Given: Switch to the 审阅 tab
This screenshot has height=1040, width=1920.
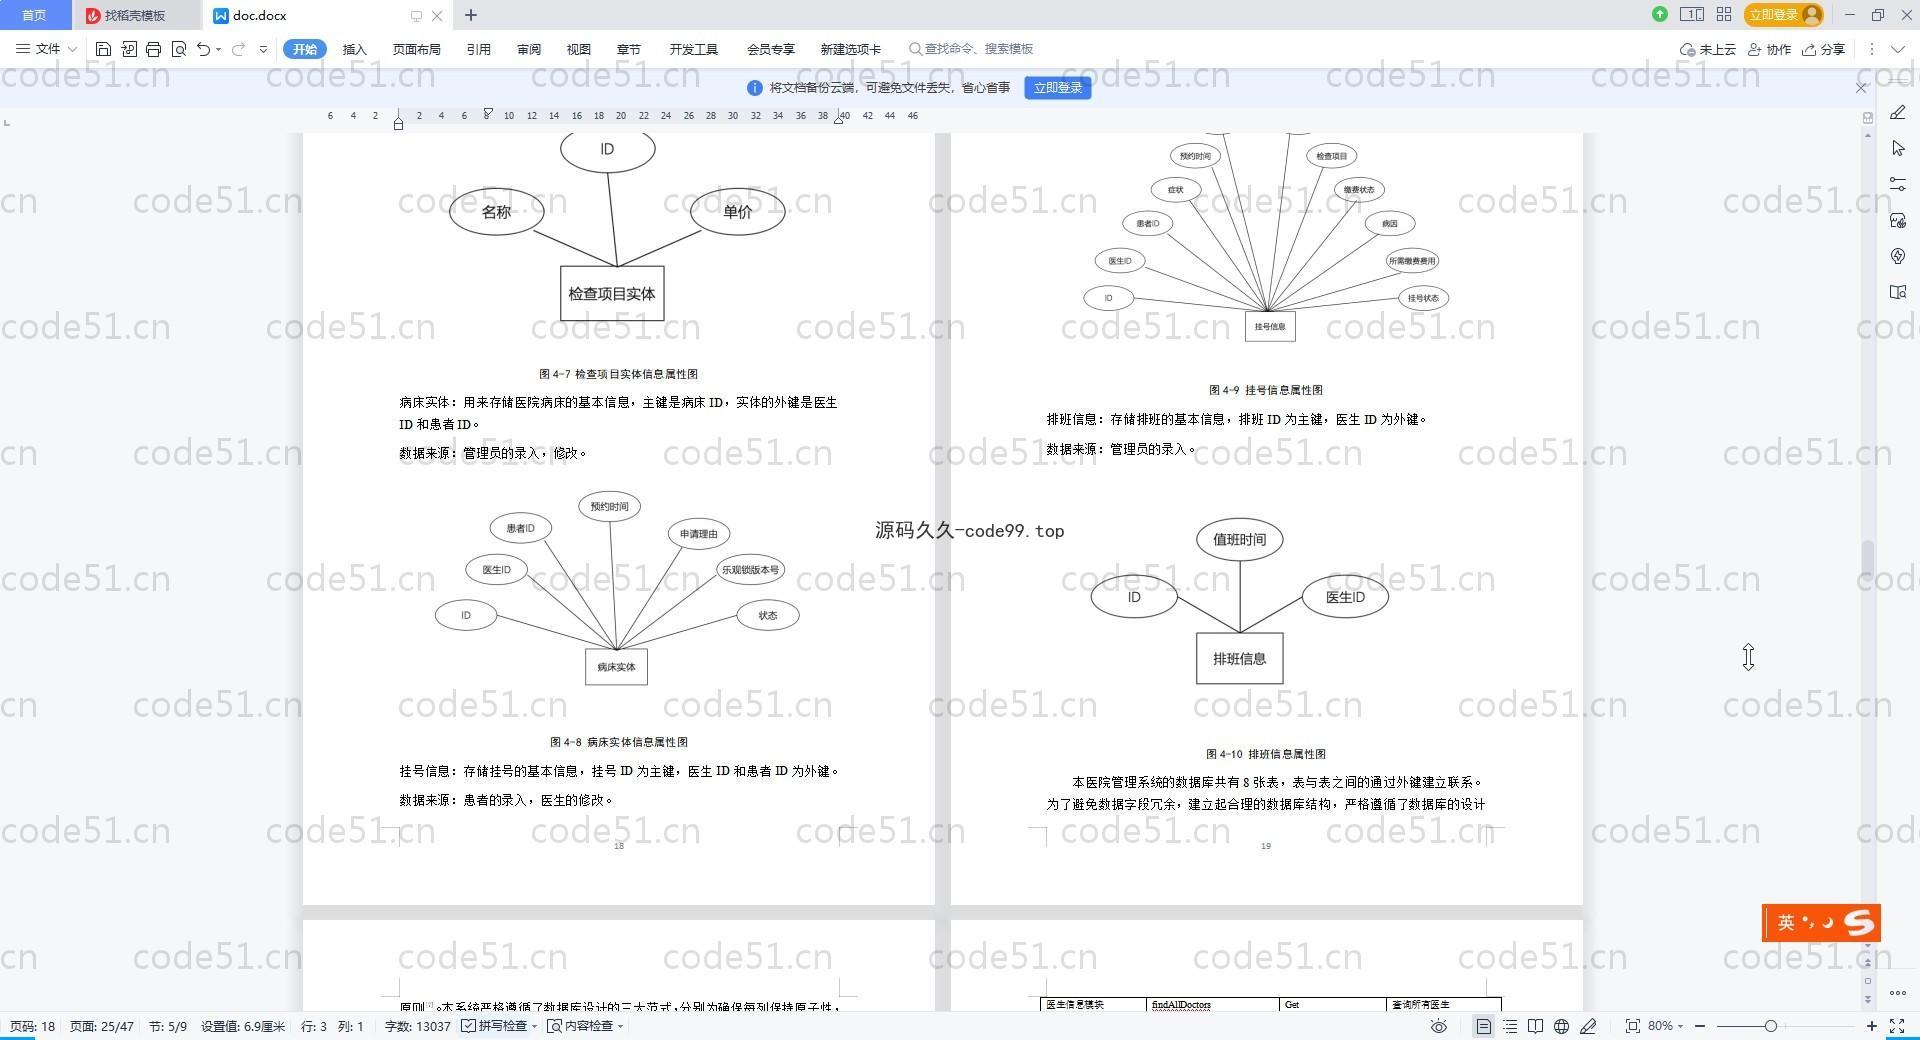Looking at the screenshot, I should coord(529,49).
